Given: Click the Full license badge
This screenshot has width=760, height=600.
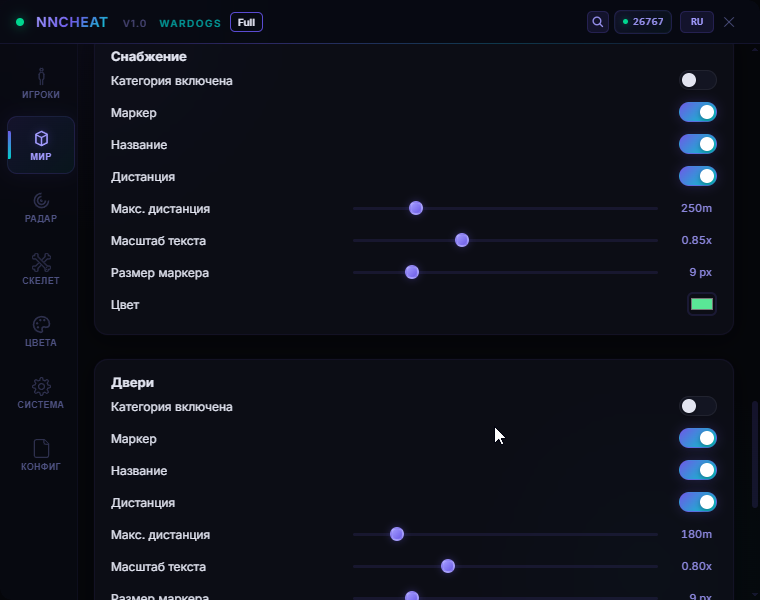Looking at the screenshot, I should [x=246, y=22].
